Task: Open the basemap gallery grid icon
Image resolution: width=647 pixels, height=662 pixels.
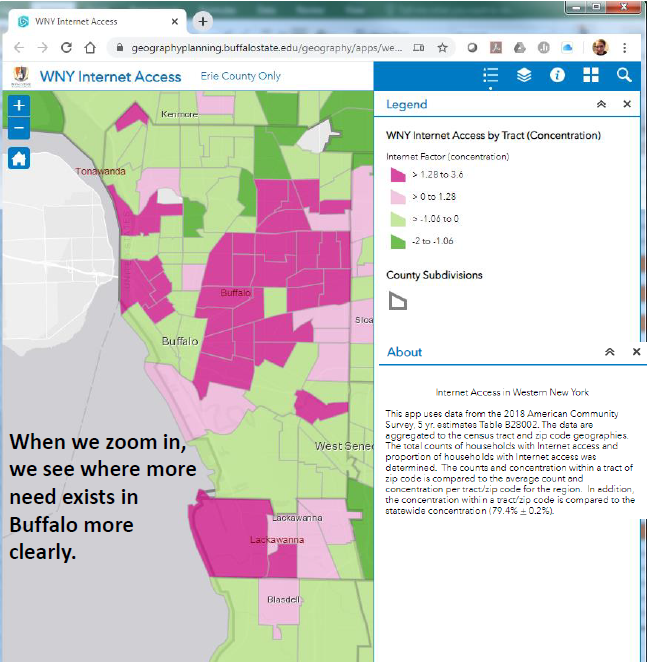Action: tap(591, 75)
